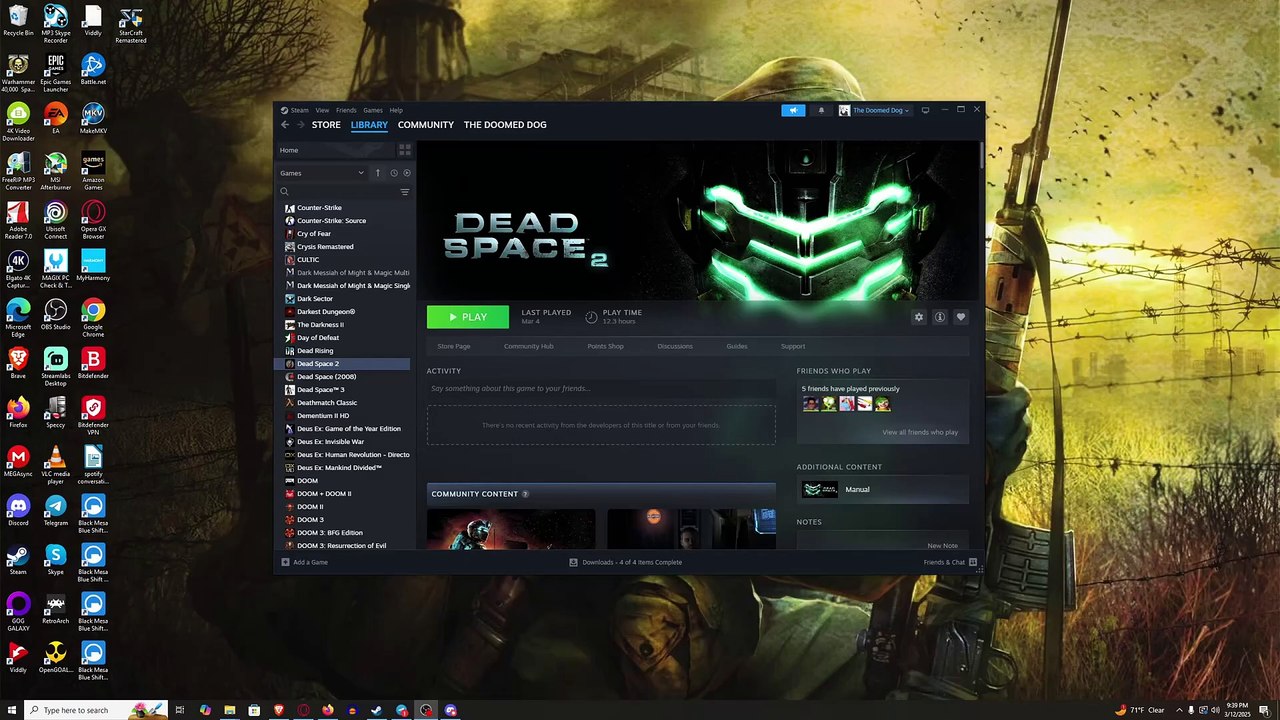Image resolution: width=1280 pixels, height=720 pixels.
Task: Open THE DOOMED DOG profile tab
Action: [x=505, y=125]
